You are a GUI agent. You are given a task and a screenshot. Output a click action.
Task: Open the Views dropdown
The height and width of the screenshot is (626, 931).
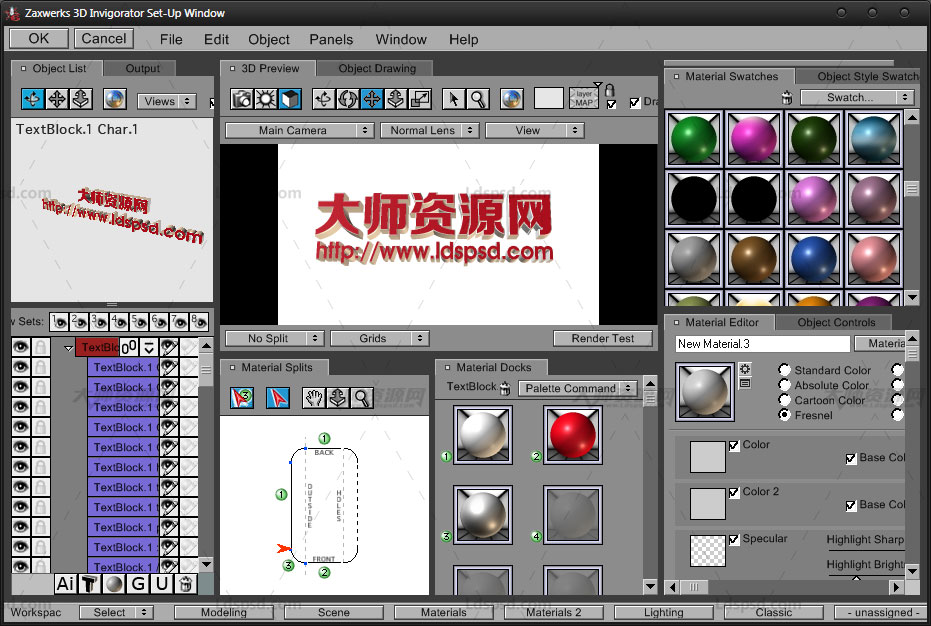(166, 101)
